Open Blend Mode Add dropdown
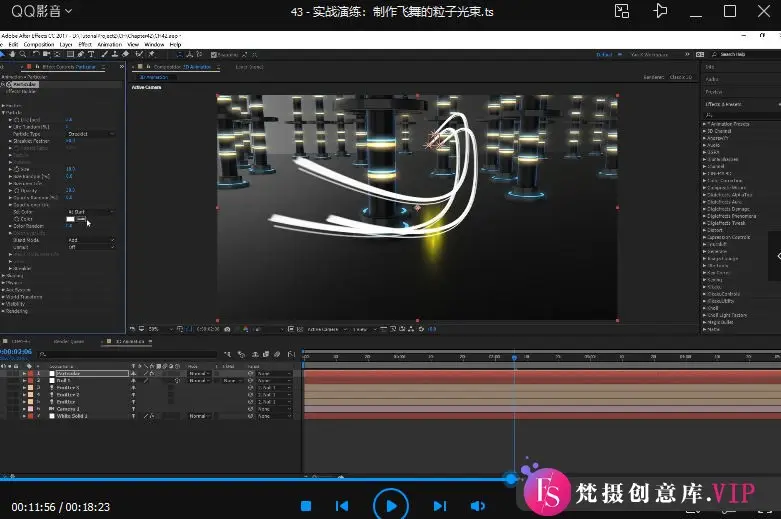The height and width of the screenshot is (519, 781). click(x=91, y=240)
